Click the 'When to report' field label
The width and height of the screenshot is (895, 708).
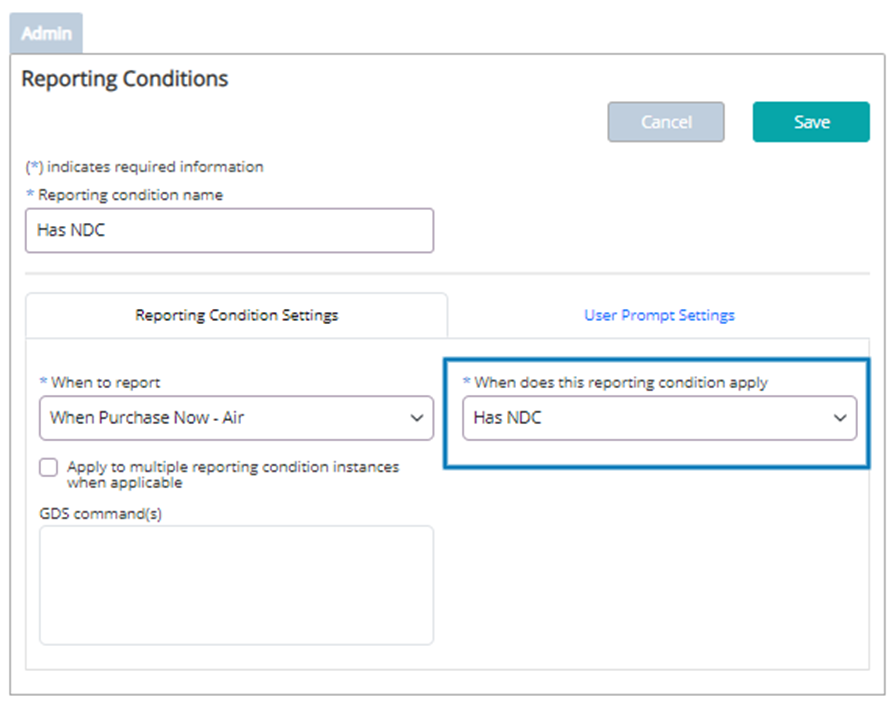click(105, 383)
